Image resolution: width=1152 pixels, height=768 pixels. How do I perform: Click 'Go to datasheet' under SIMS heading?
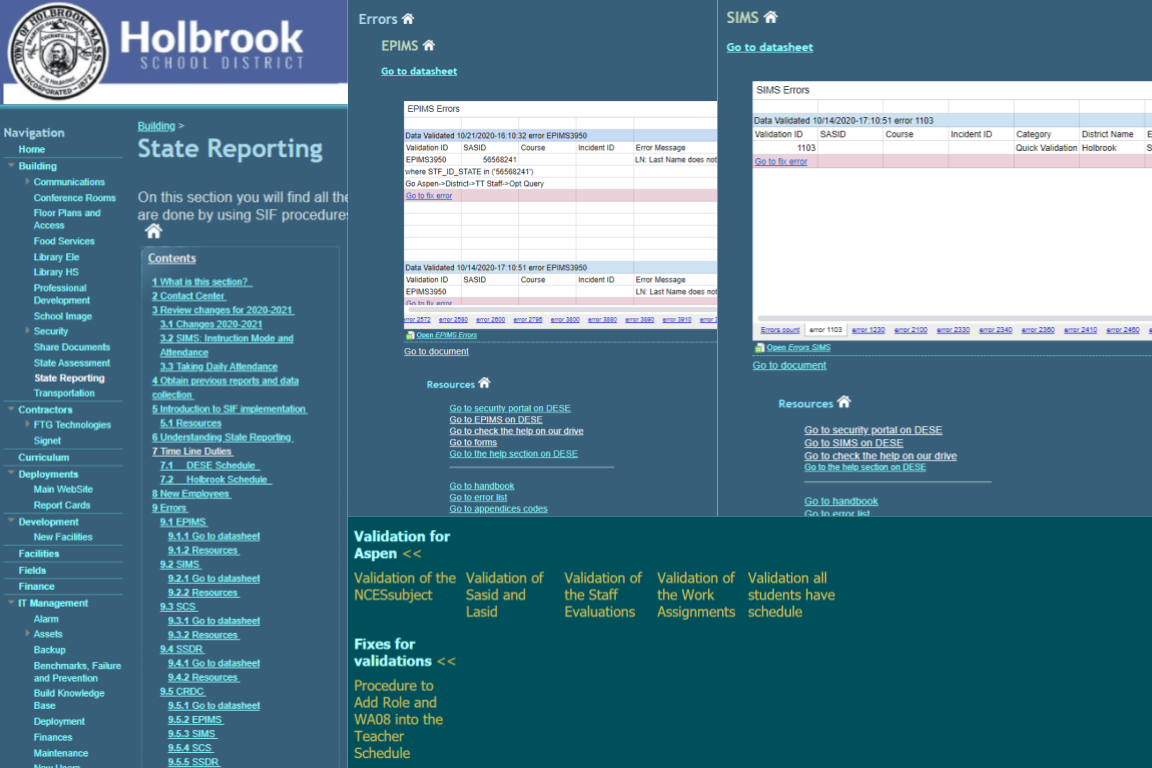[769, 47]
